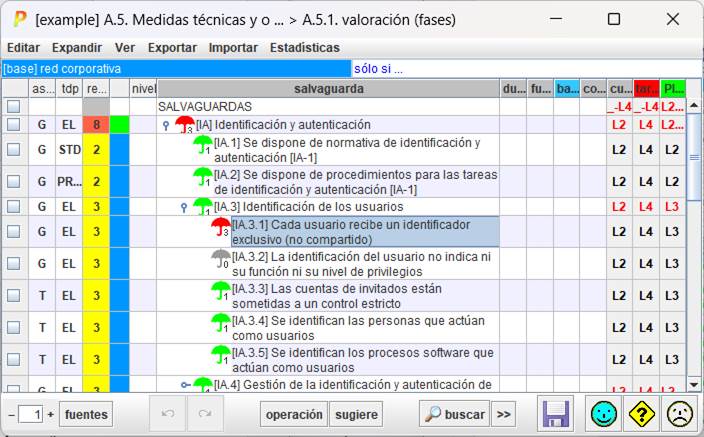Open the Exportar menu

point(172,48)
